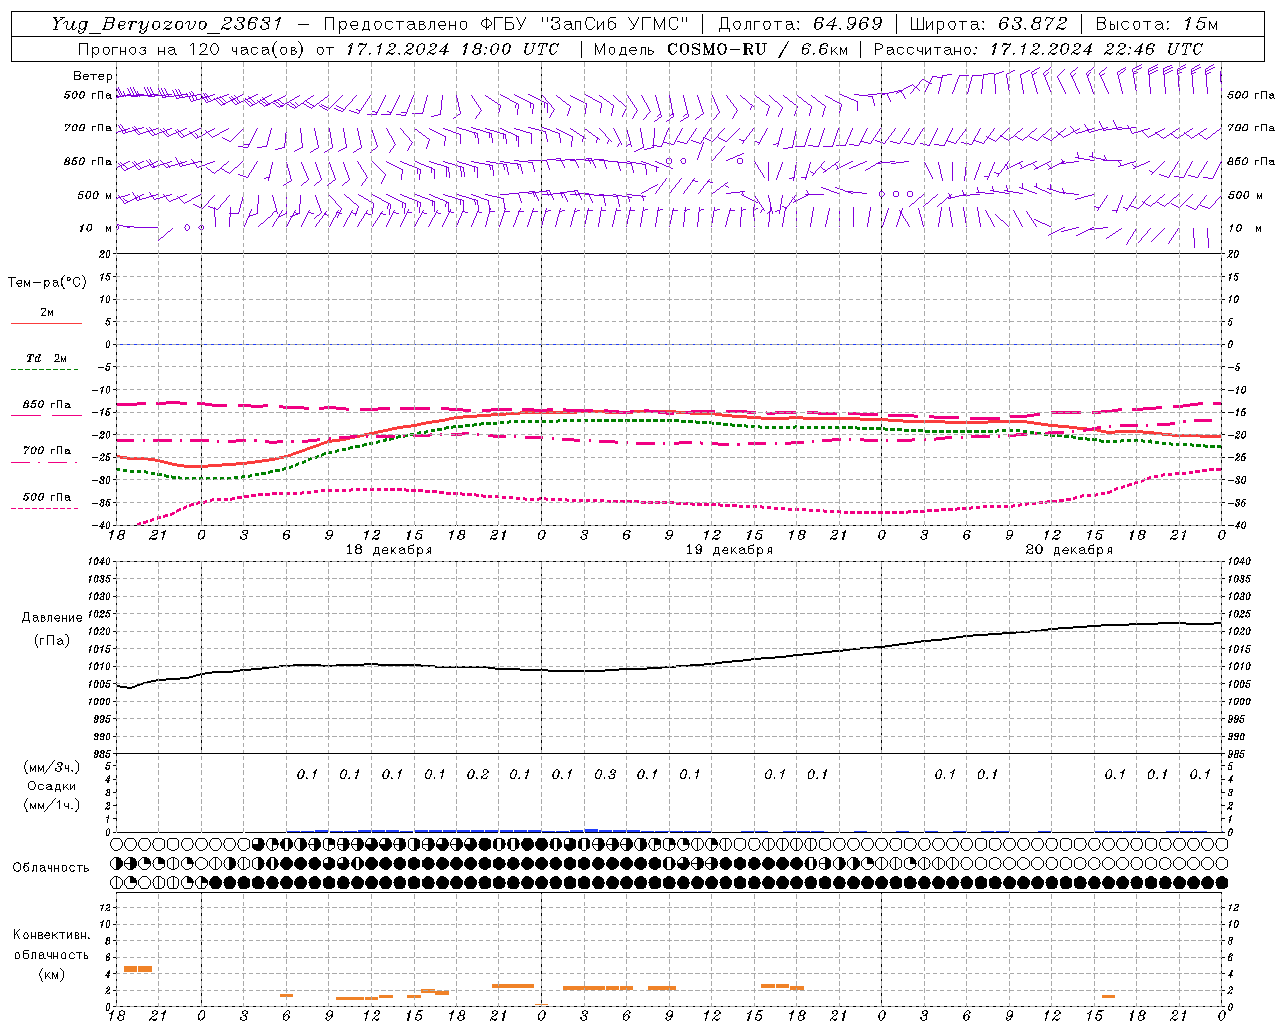Click the '500 гПа' temperature legend entry
The image size is (1280, 1024).
pyautogui.click(x=47, y=497)
